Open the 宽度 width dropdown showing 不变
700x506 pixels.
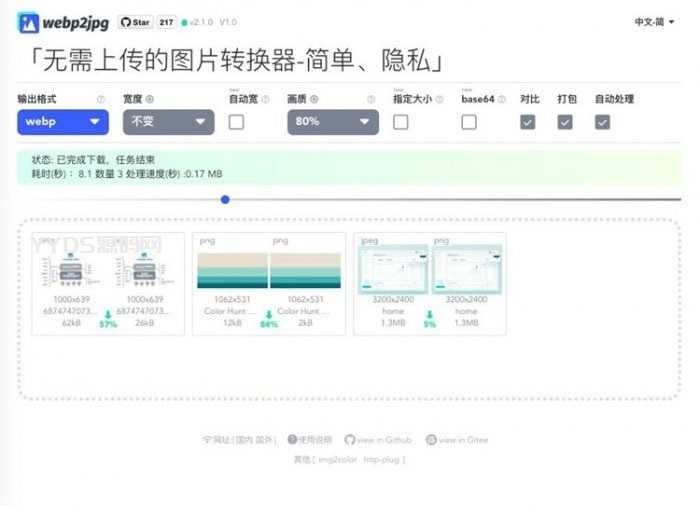coord(168,122)
